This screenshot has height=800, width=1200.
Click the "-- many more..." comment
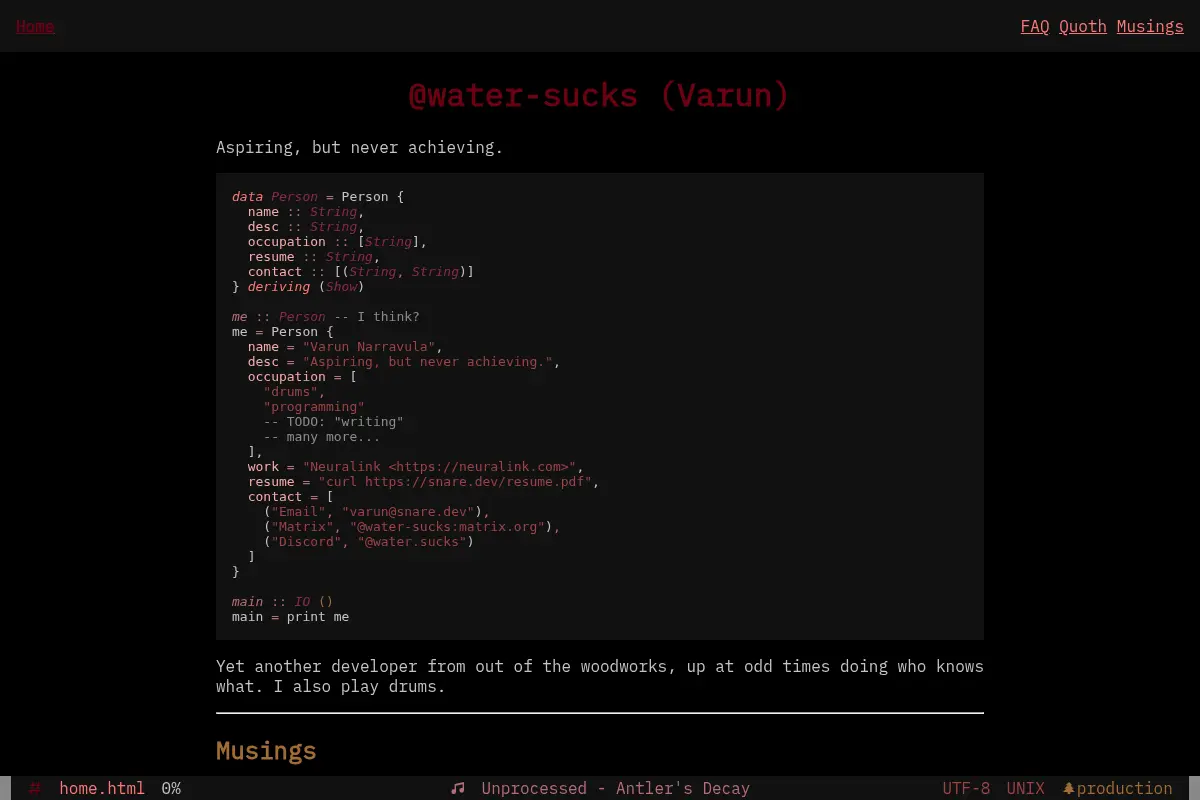(x=322, y=437)
